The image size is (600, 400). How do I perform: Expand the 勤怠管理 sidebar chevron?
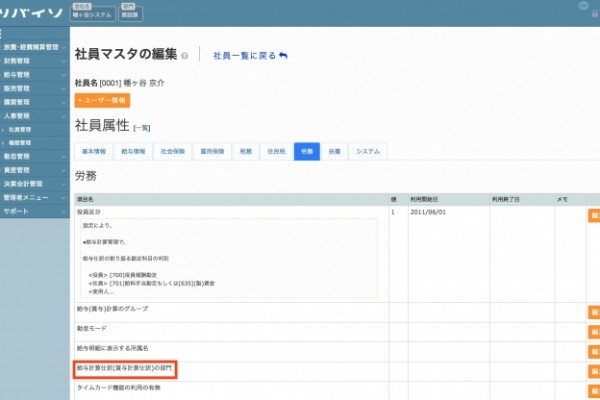(x=64, y=157)
